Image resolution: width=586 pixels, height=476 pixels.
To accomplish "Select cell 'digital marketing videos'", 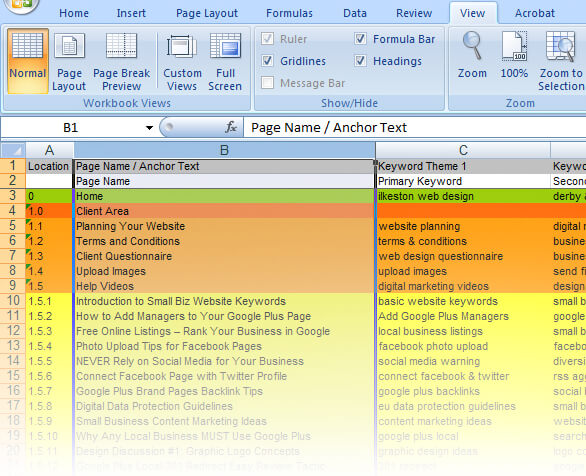I will click(x=463, y=286).
